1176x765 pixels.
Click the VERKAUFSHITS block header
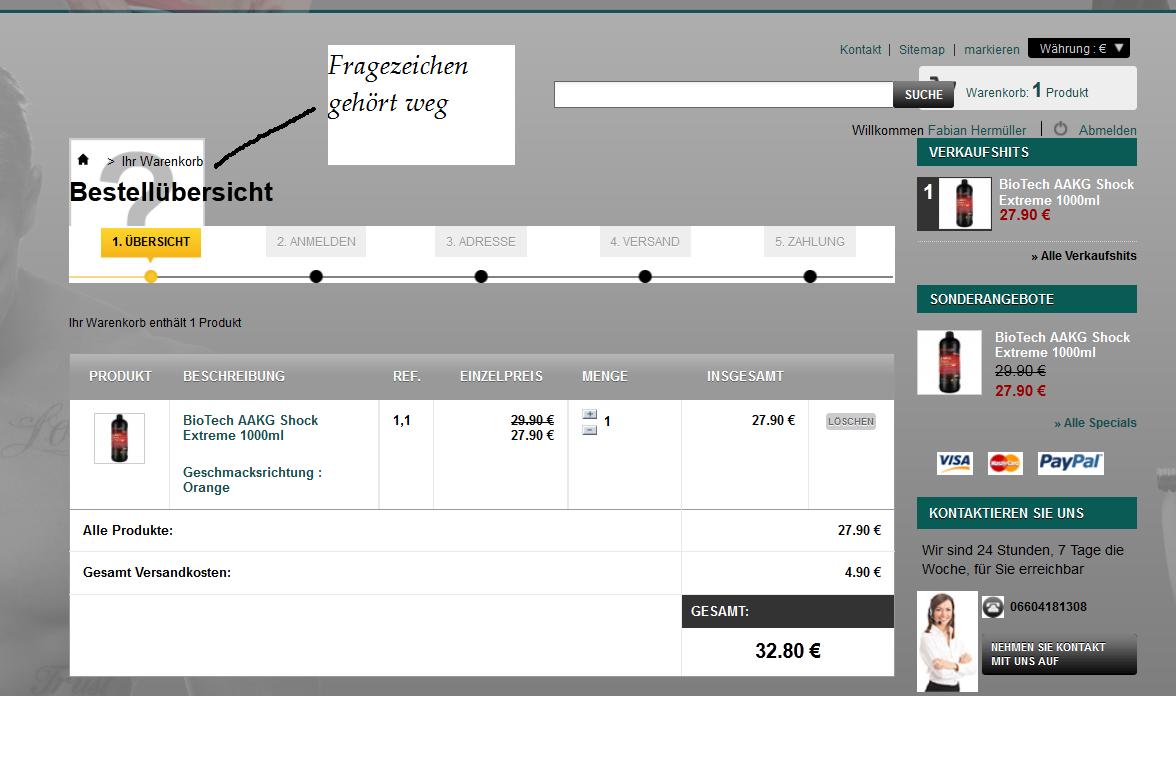(x=1027, y=152)
